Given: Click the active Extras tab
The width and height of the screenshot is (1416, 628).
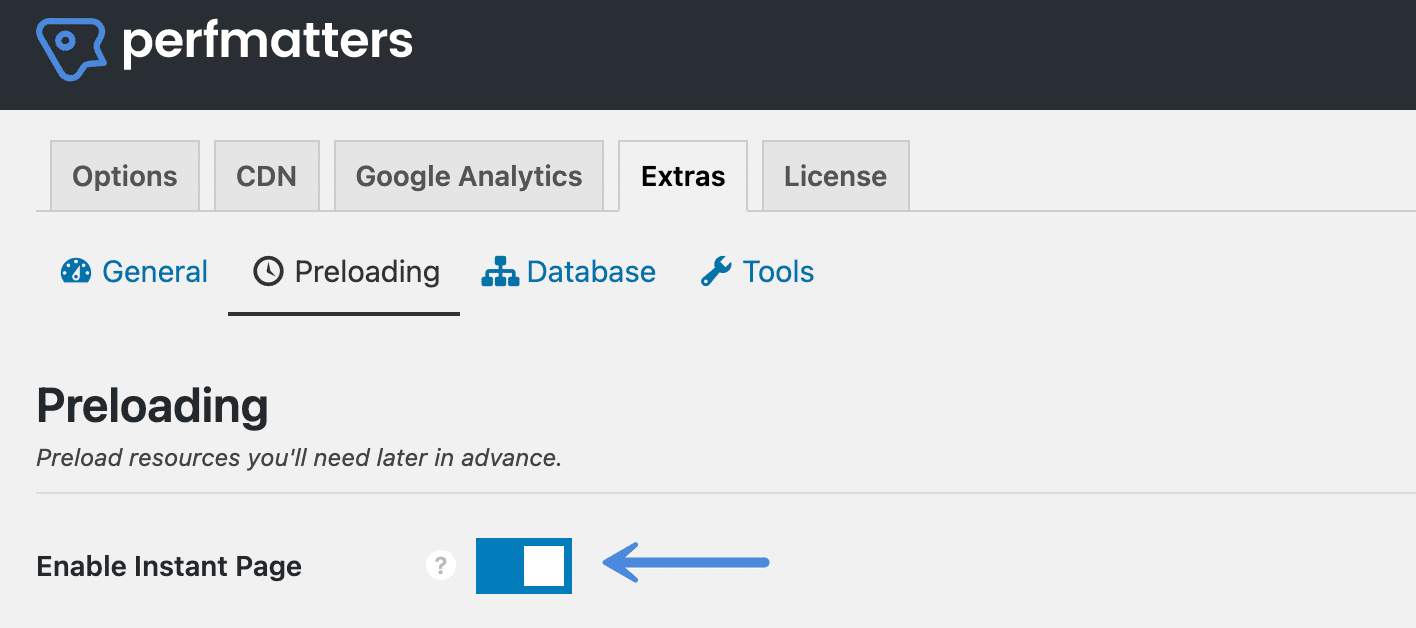Looking at the screenshot, I should [x=683, y=175].
